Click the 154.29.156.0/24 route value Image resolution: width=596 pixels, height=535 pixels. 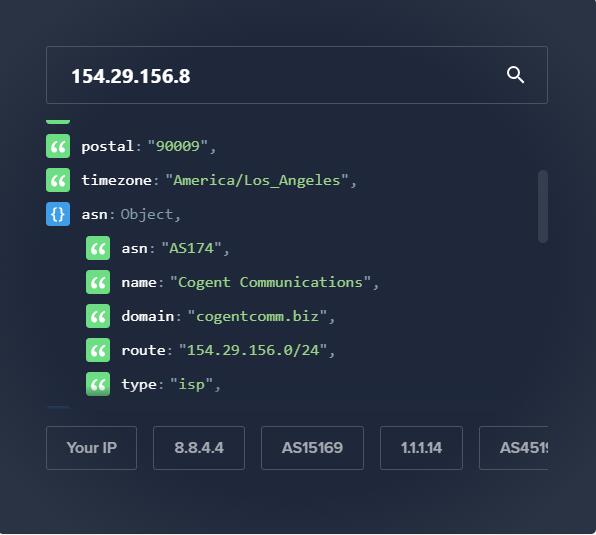tap(253, 350)
